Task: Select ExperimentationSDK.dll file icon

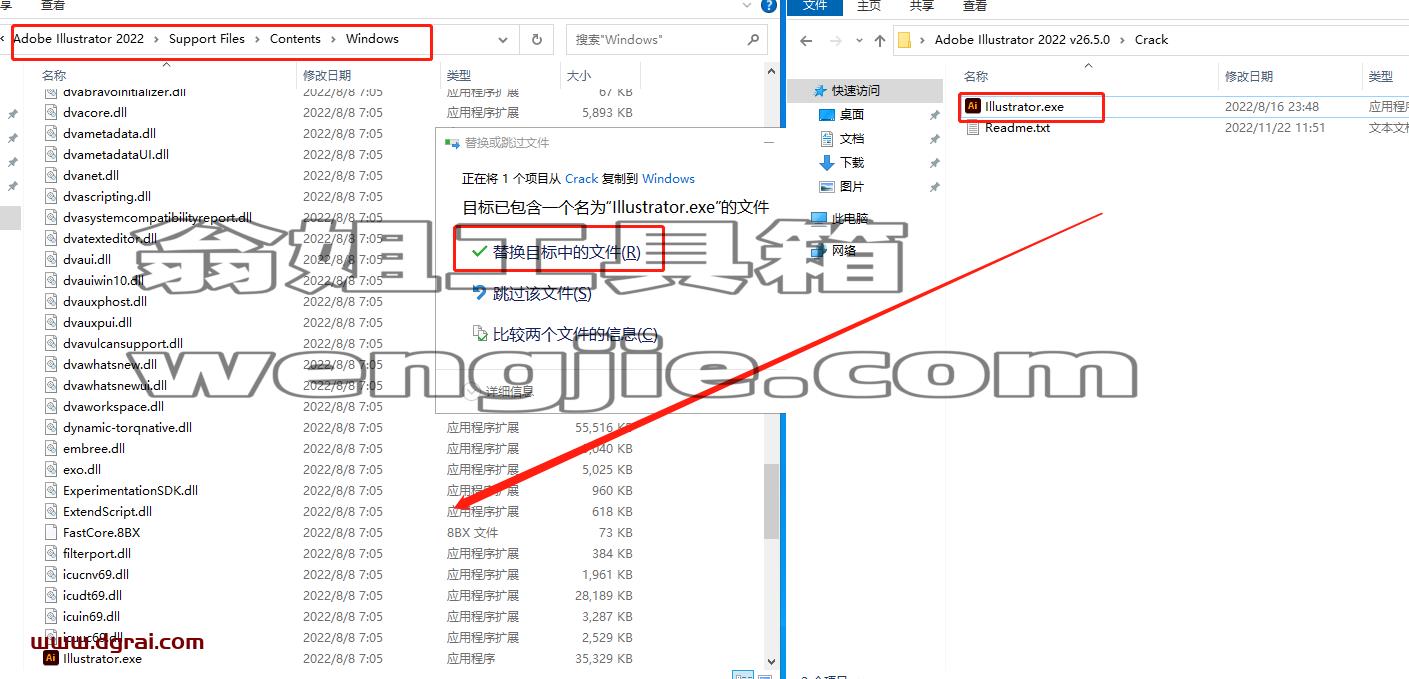Action: (51, 490)
